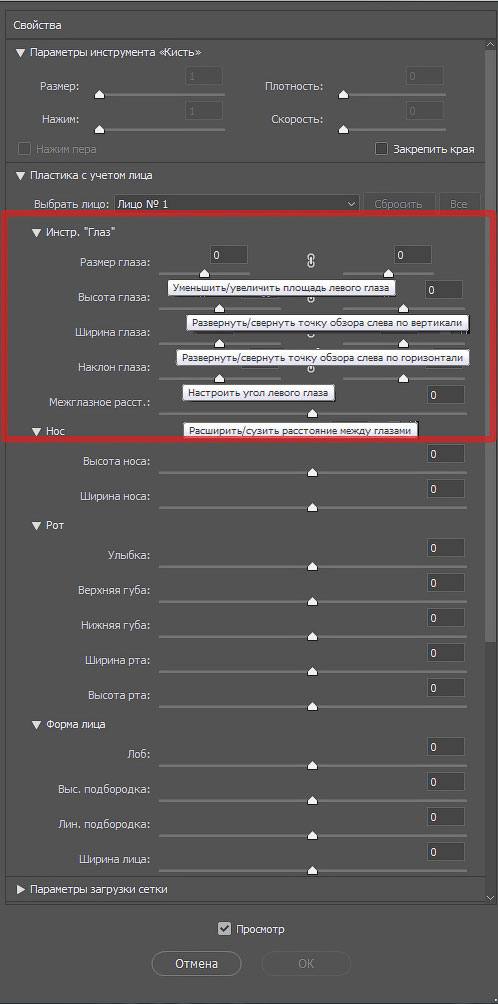498x1004 pixels.
Task: Click the Ширина глаза label
Action: point(113,332)
